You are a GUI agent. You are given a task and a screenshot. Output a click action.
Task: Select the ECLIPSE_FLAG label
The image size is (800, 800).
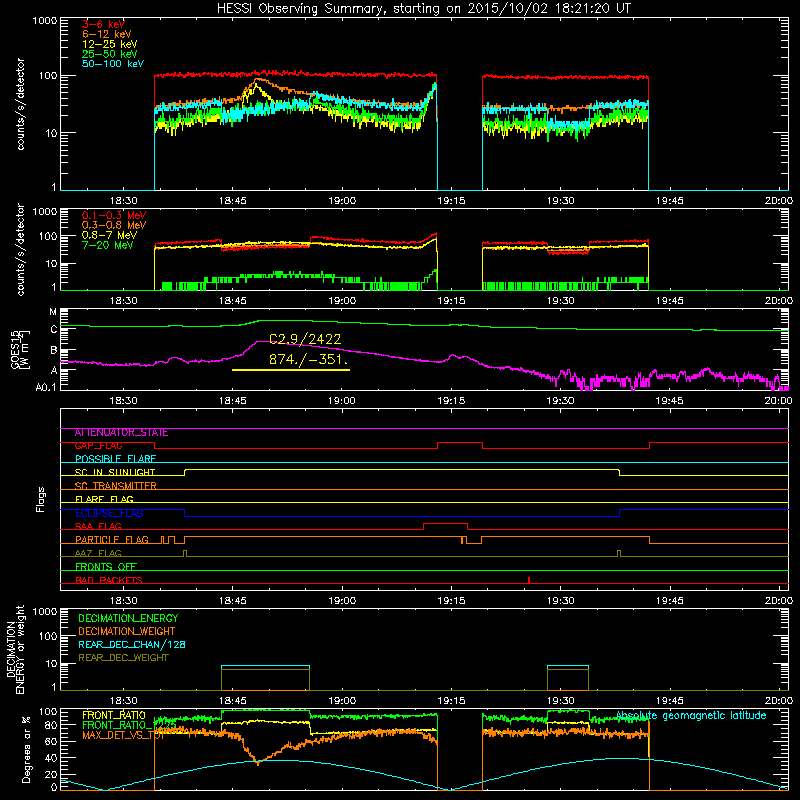pos(109,513)
